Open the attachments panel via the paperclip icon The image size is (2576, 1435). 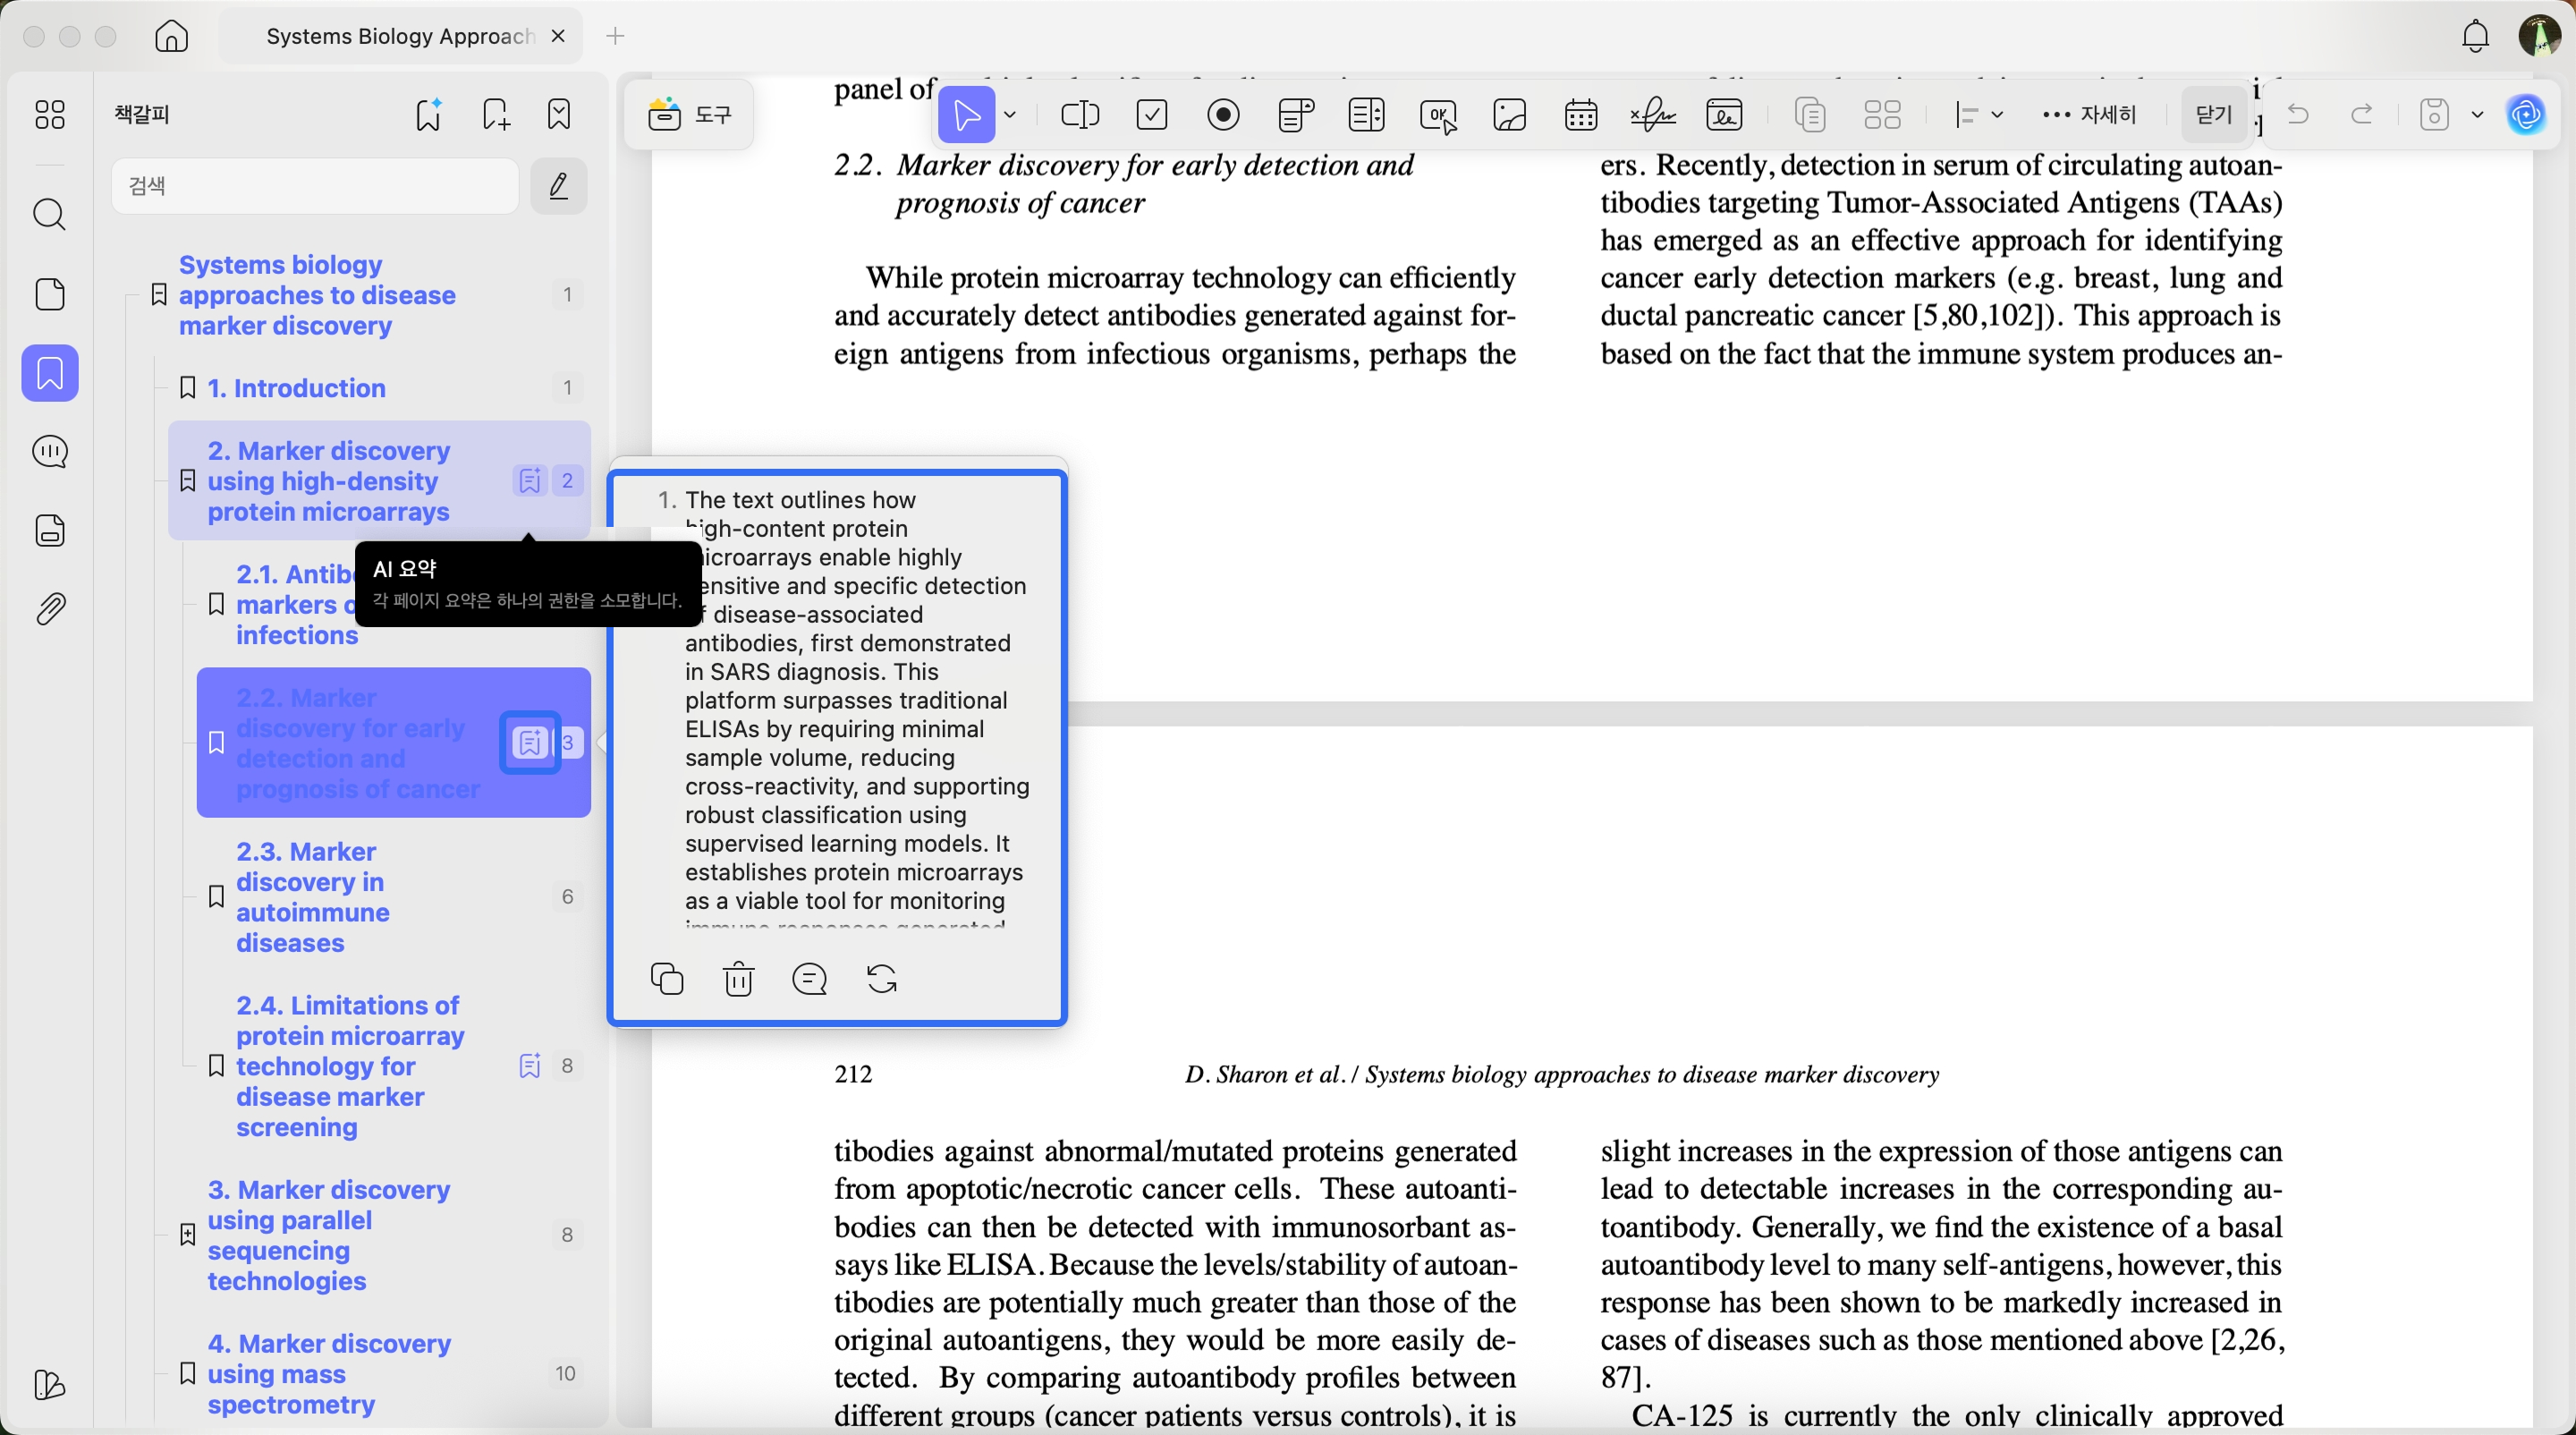(x=50, y=610)
